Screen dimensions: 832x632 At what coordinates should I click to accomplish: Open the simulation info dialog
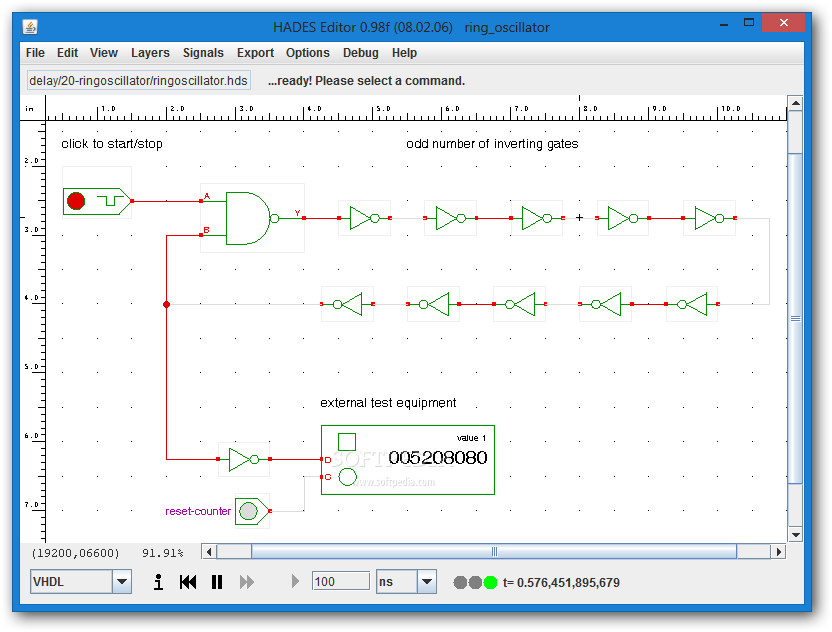click(x=158, y=582)
